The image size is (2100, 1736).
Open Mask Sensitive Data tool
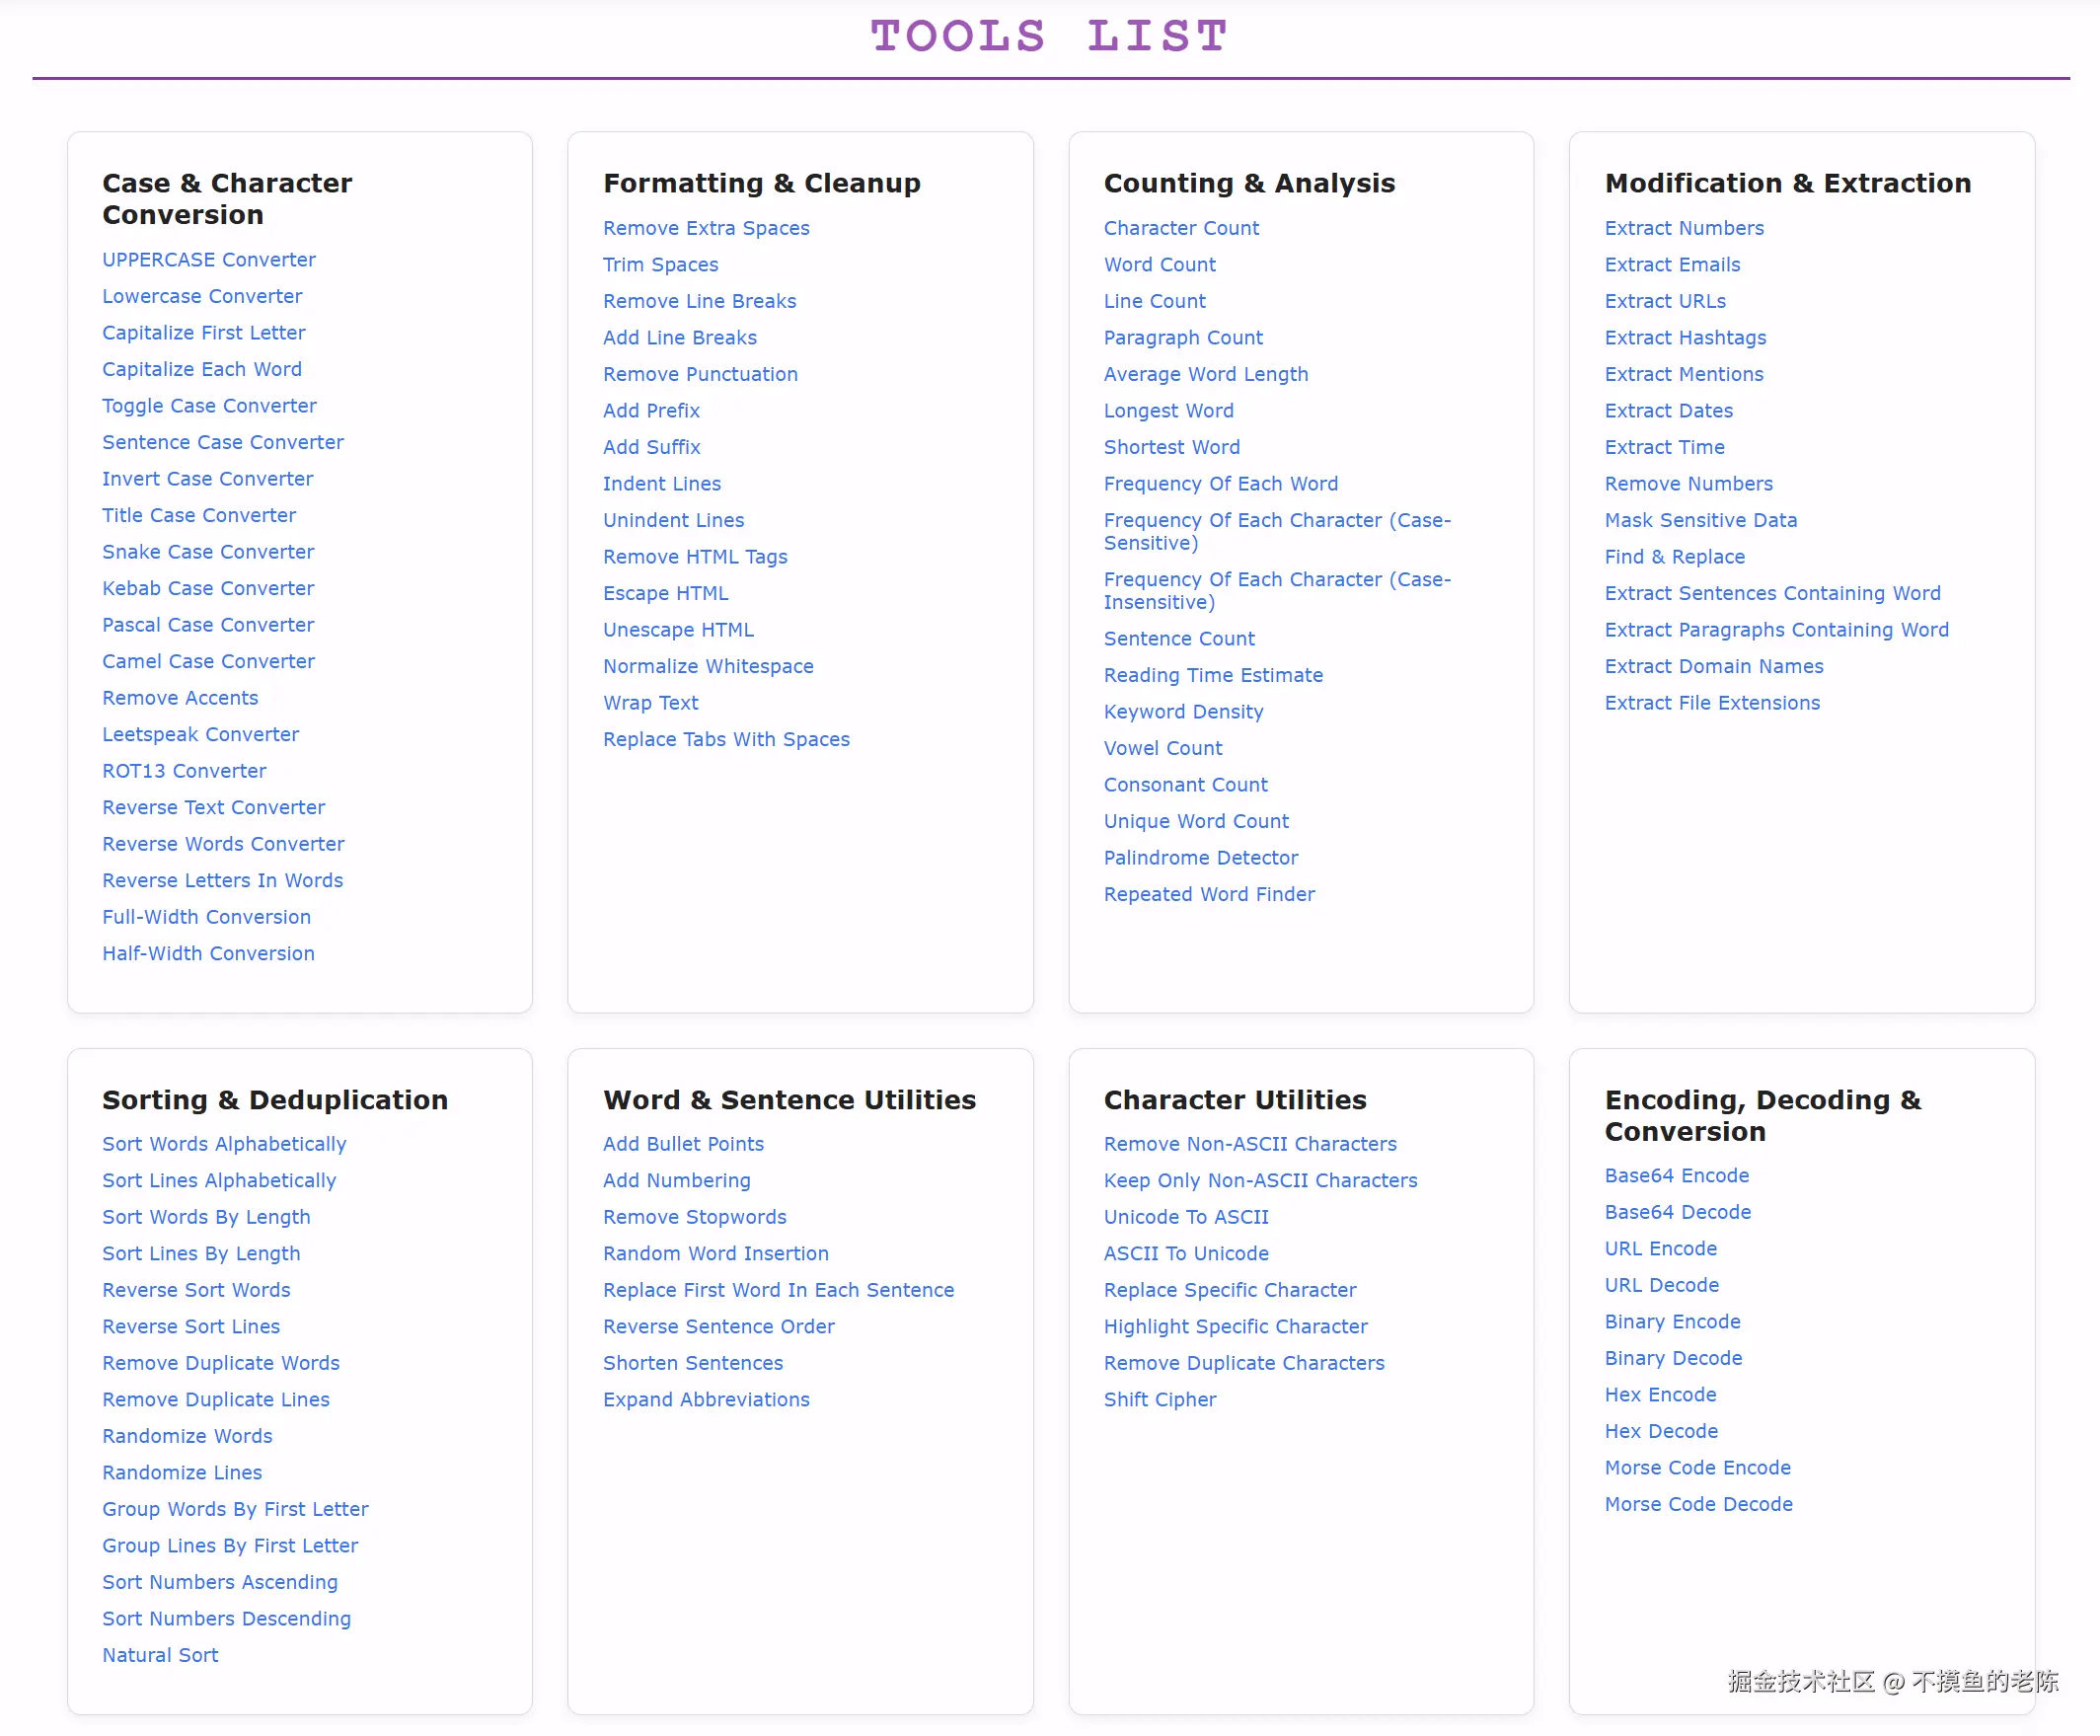(1700, 521)
